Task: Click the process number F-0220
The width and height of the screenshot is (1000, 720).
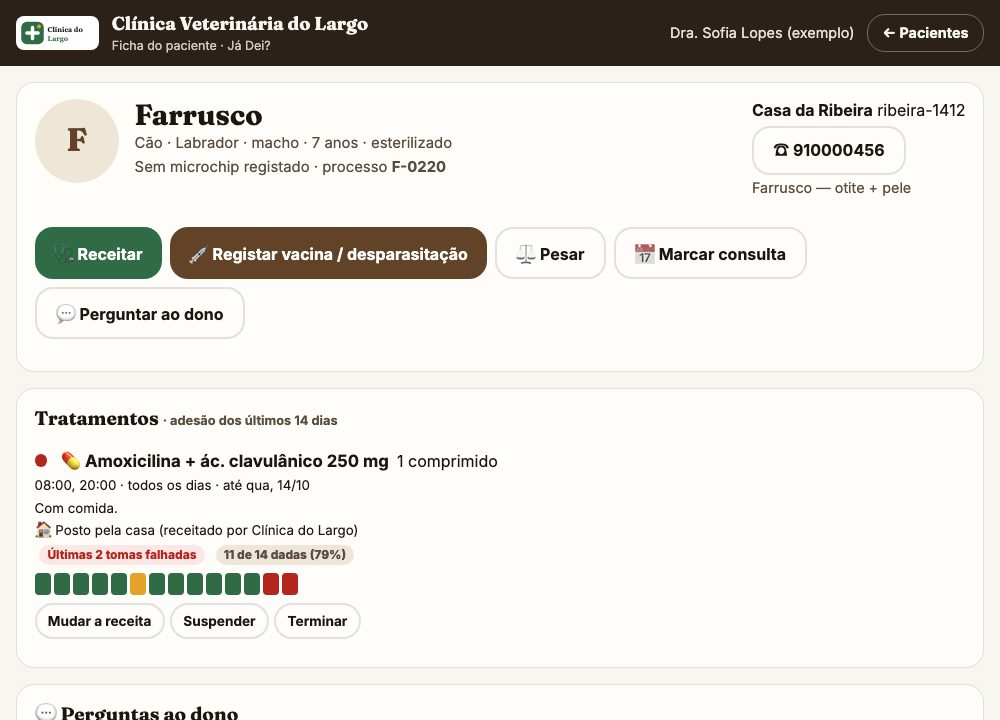Action: pos(418,167)
